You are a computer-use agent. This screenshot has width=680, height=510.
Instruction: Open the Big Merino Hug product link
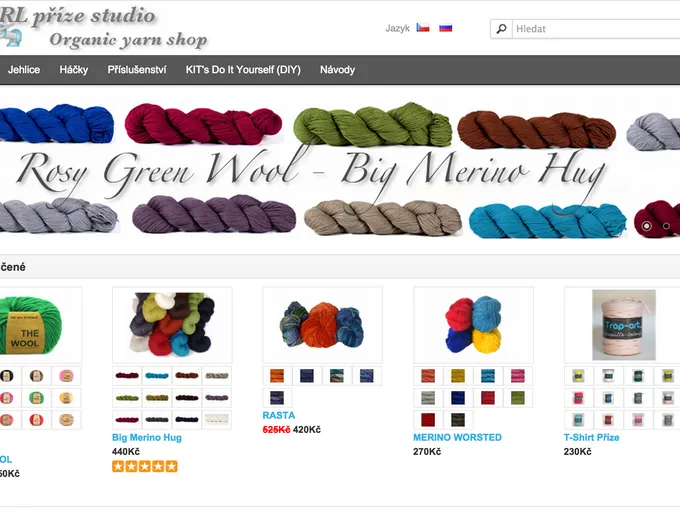click(147, 438)
